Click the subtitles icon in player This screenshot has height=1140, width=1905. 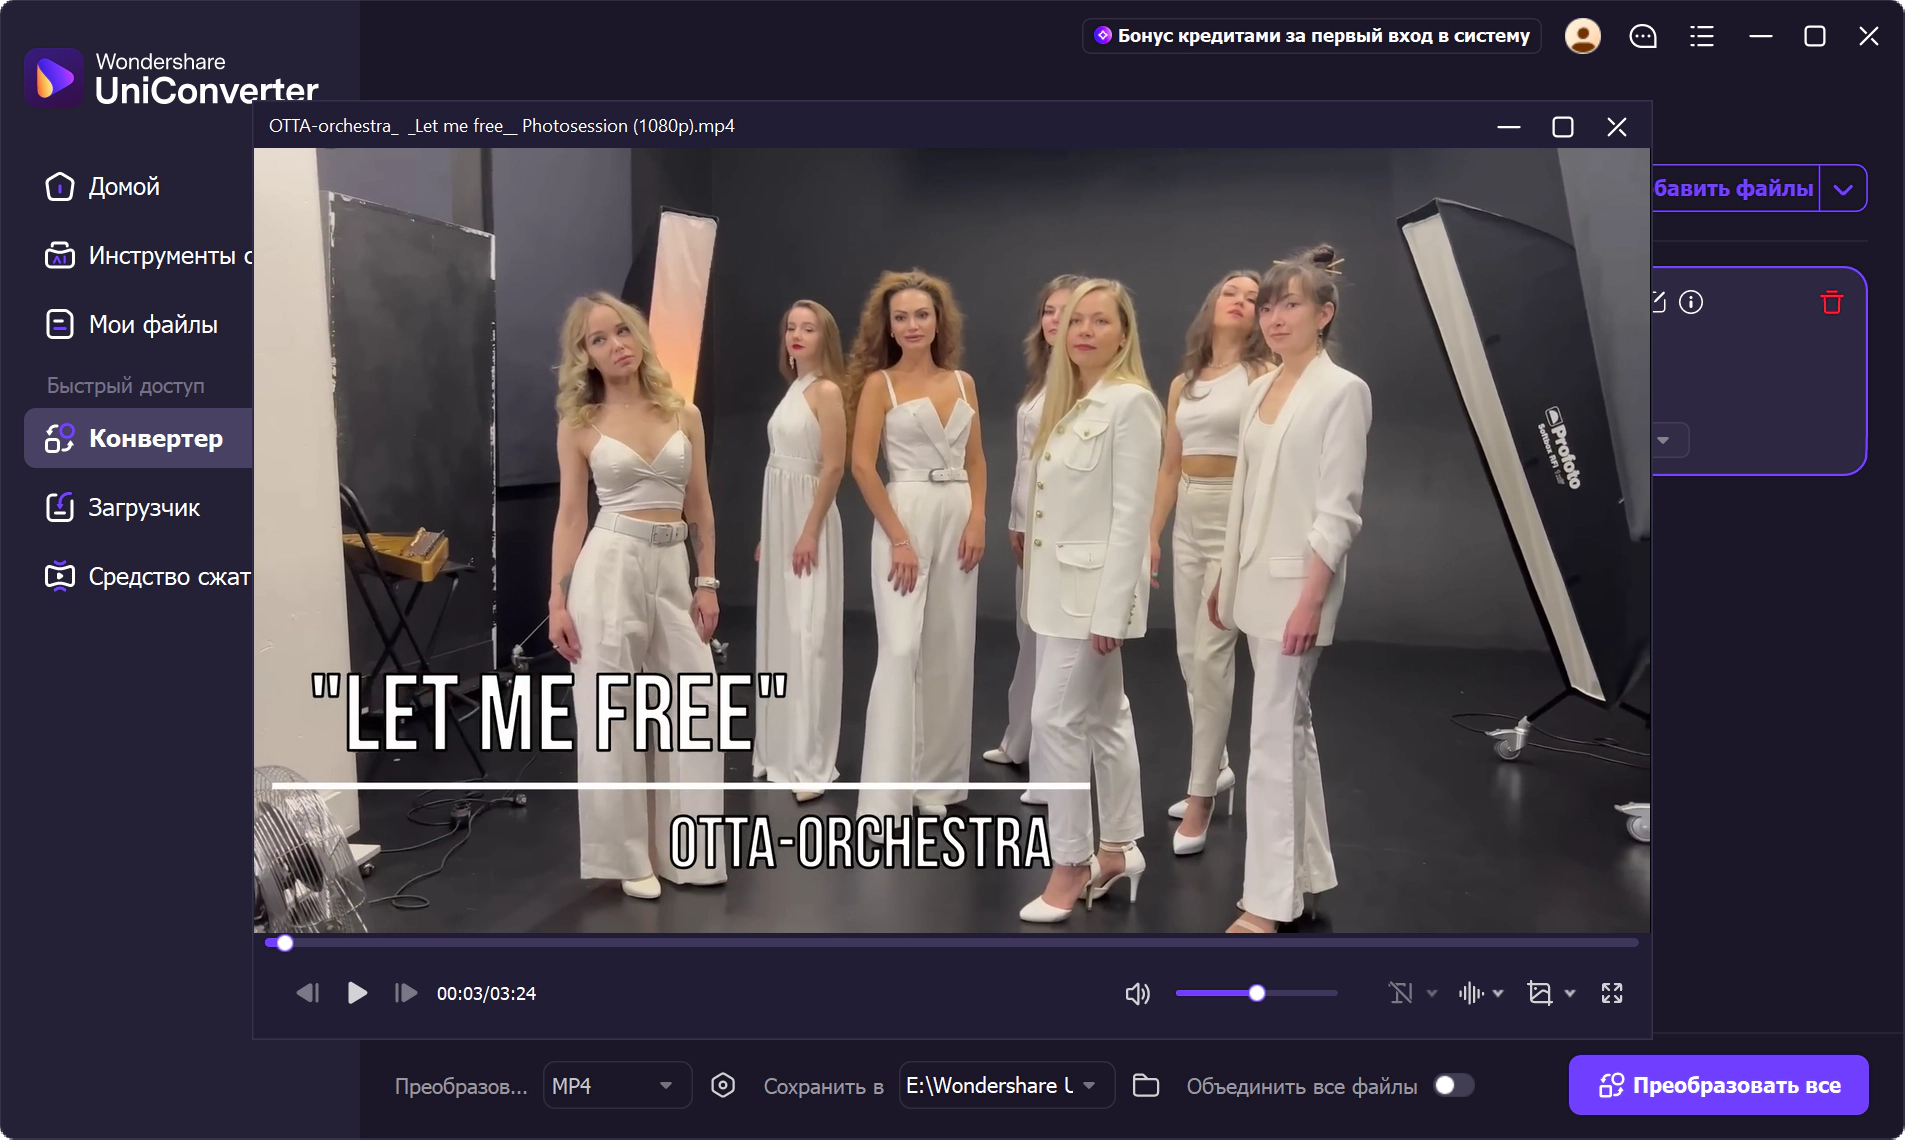1401,993
